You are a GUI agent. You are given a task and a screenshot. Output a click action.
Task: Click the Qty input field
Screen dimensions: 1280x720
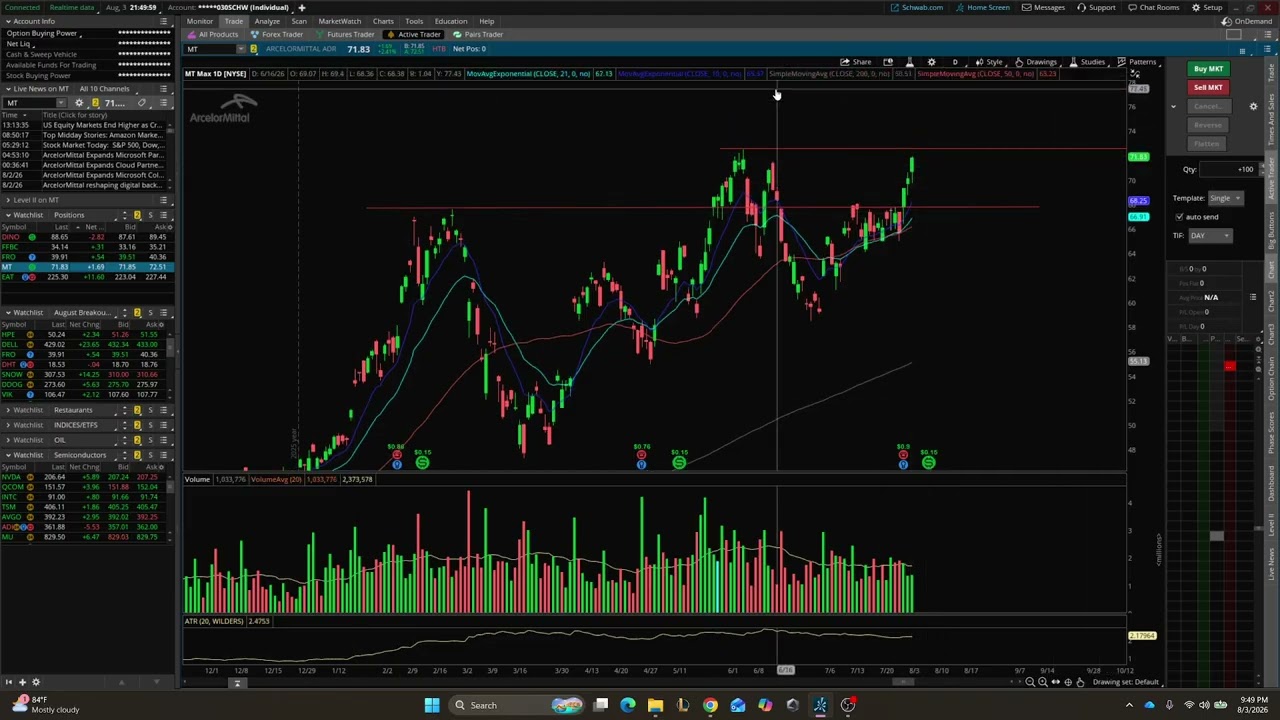pos(1228,169)
